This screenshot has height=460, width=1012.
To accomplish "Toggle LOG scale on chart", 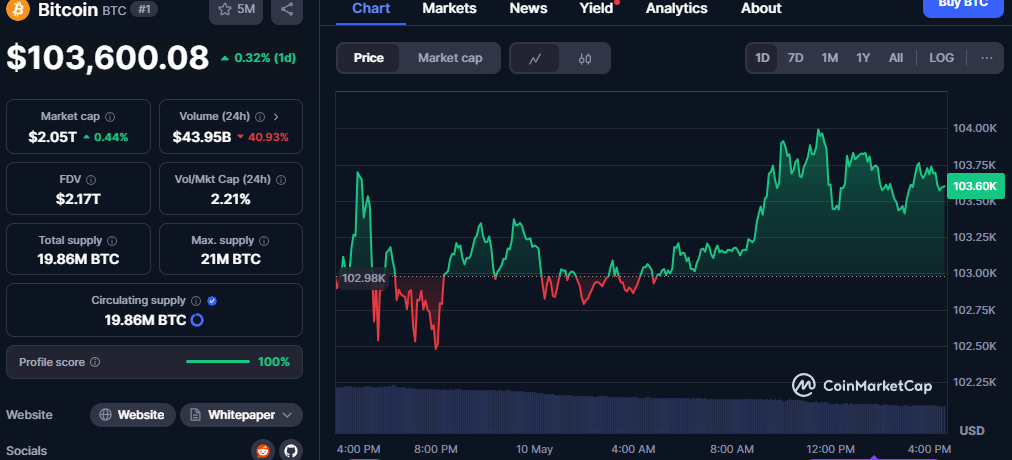I will coord(941,58).
